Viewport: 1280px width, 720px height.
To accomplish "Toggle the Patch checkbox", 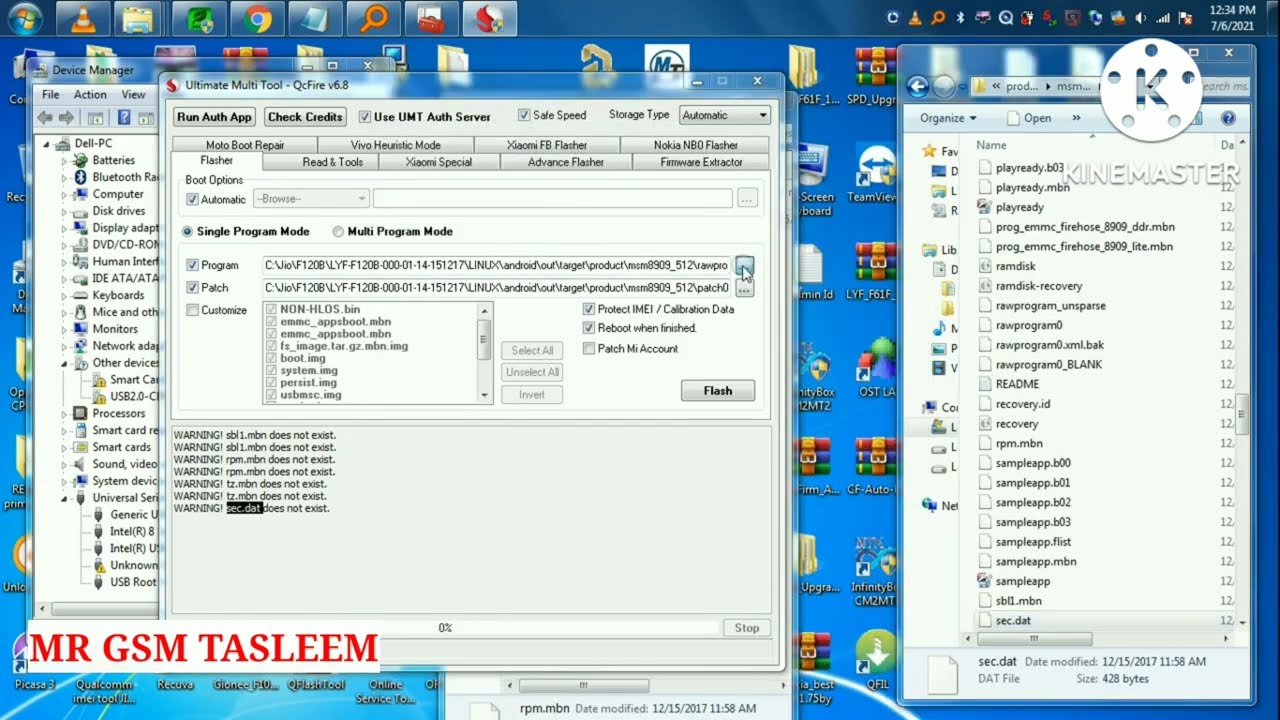I will point(193,288).
